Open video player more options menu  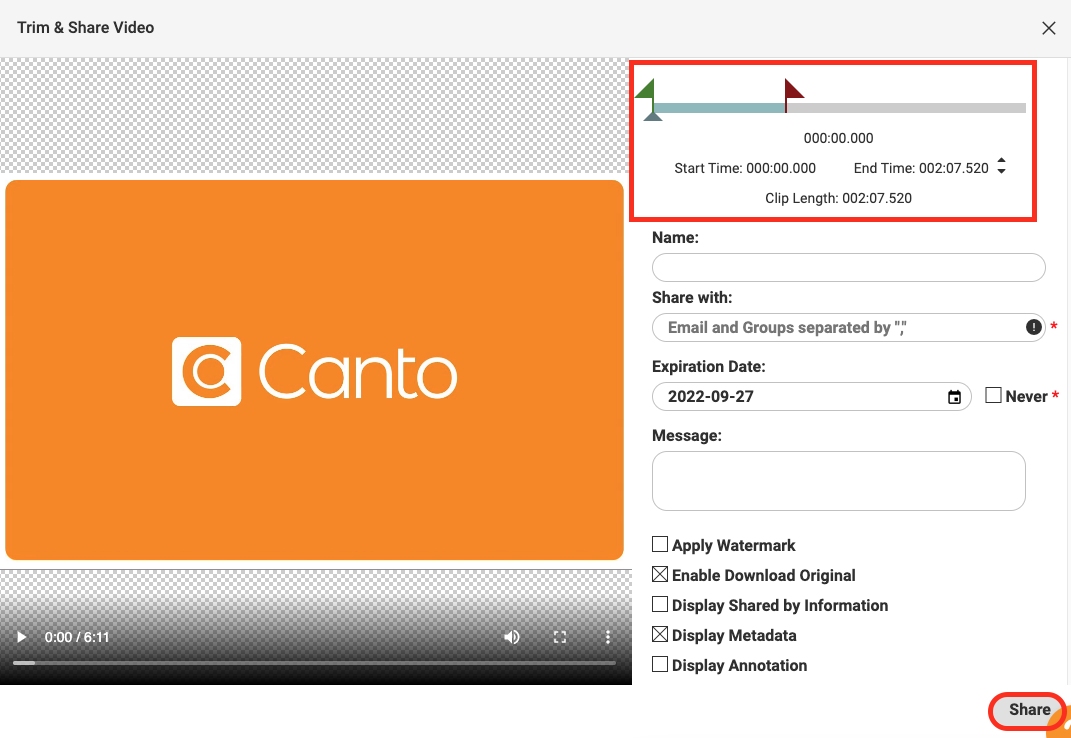(x=607, y=637)
